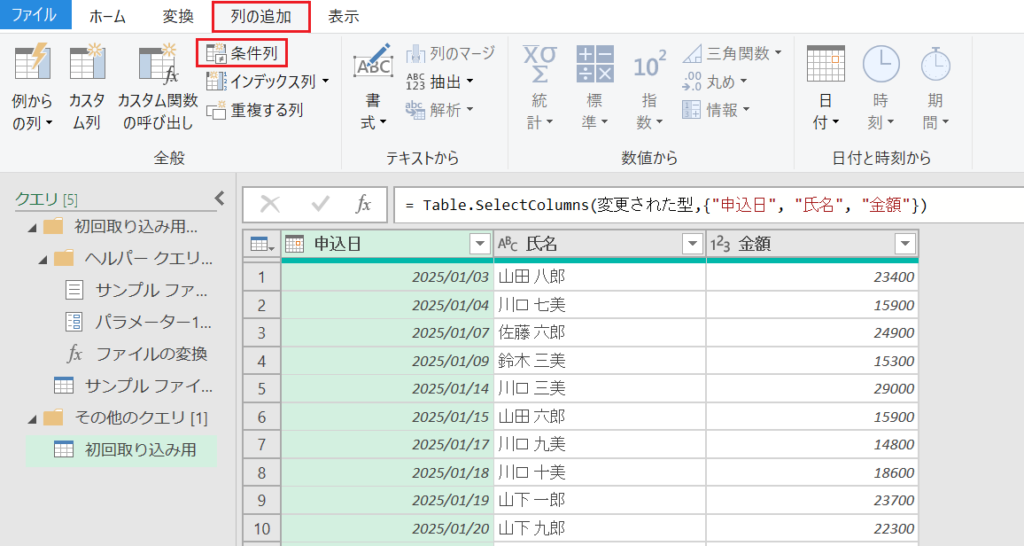Screen dimensions: 1024x546
Task: Click the 金額 123 type icon
Action: 720,244
